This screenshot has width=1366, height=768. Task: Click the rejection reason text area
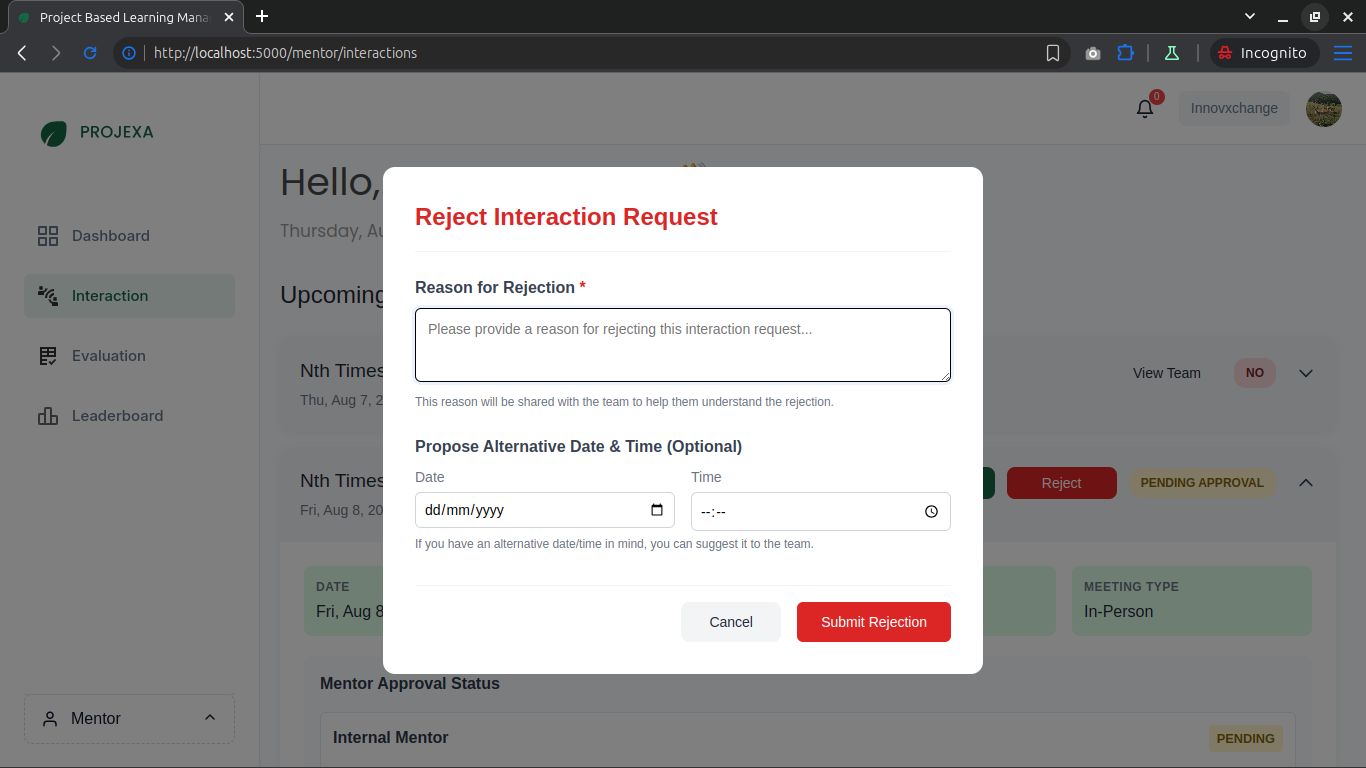(x=683, y=344)
